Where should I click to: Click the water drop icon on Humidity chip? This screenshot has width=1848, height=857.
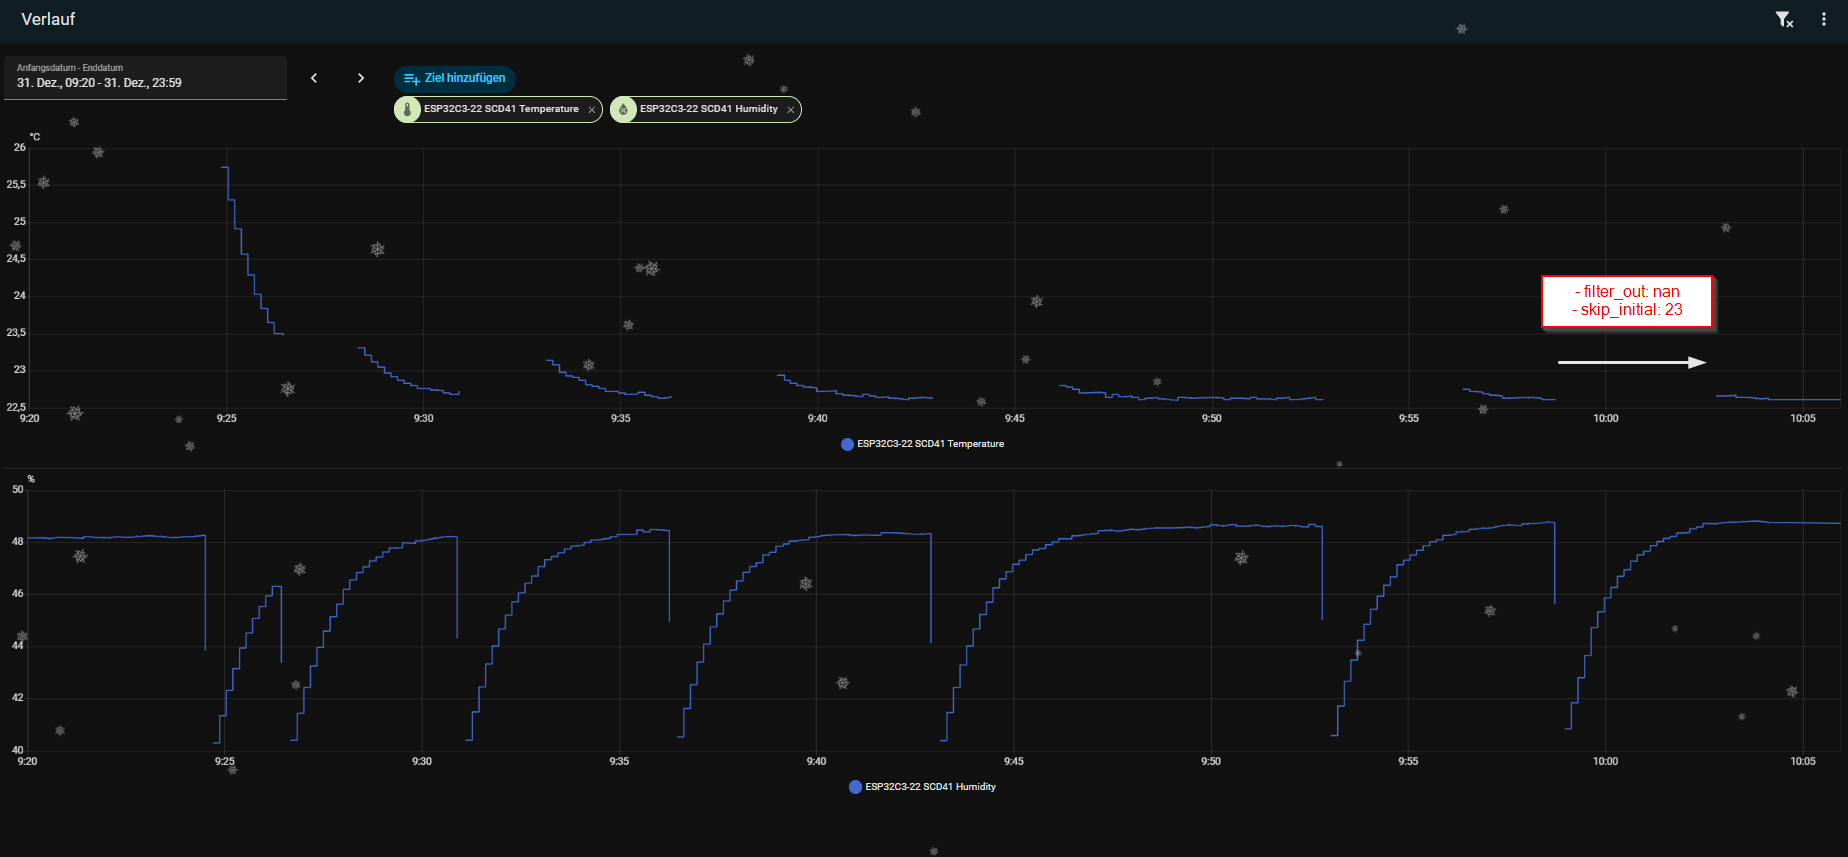623,110
